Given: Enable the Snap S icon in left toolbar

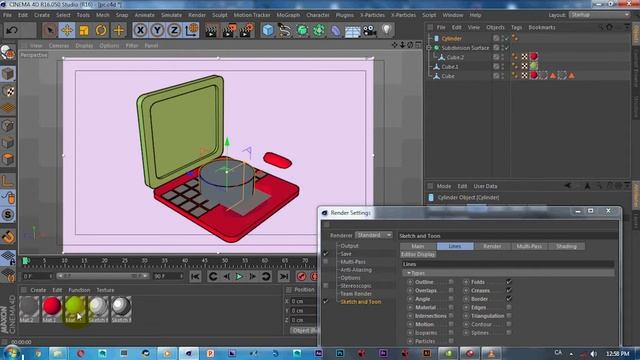Looking at the screenshot, I should pos(8,215).
